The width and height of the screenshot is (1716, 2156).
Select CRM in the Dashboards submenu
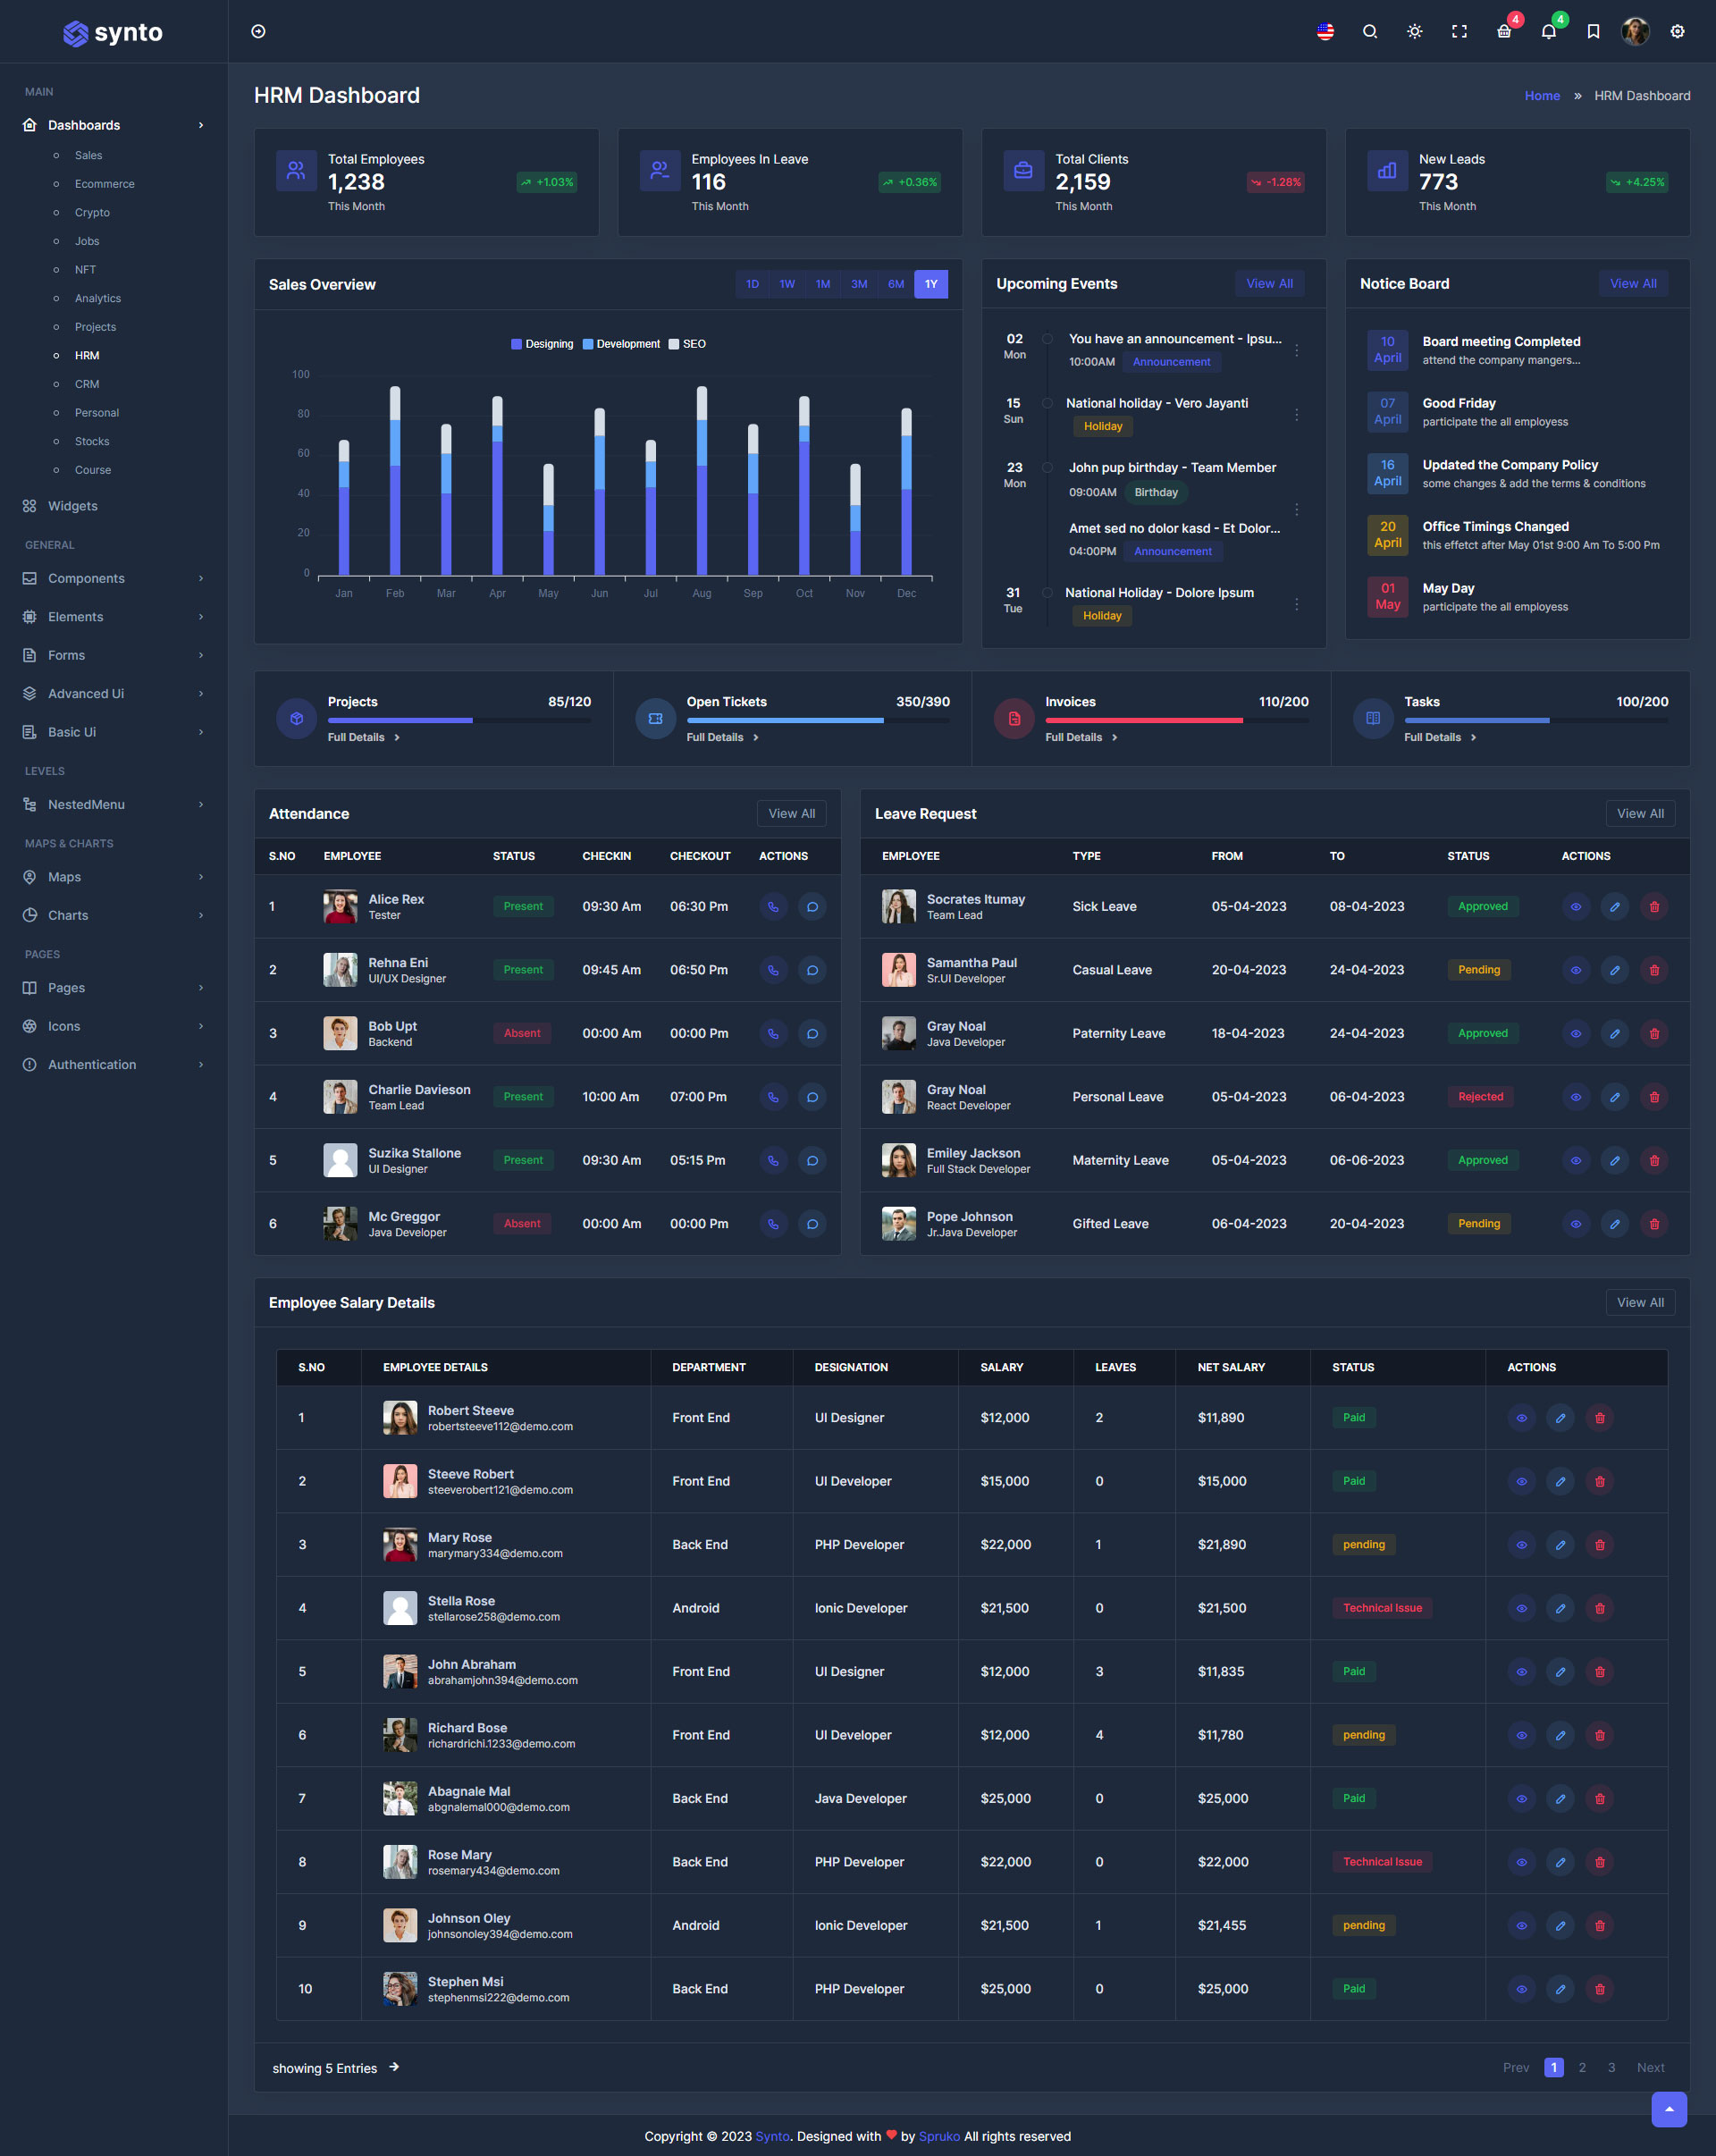pos(87,384)
